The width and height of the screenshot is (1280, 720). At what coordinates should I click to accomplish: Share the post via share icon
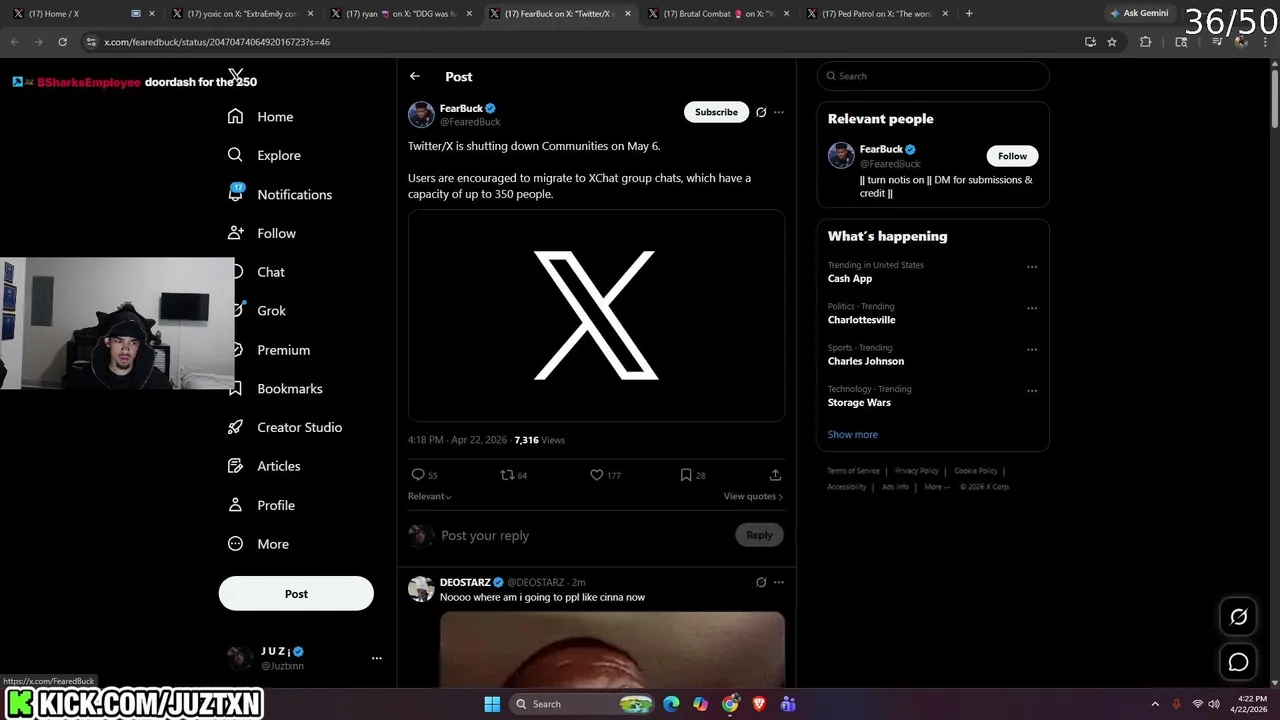(775, 475)
